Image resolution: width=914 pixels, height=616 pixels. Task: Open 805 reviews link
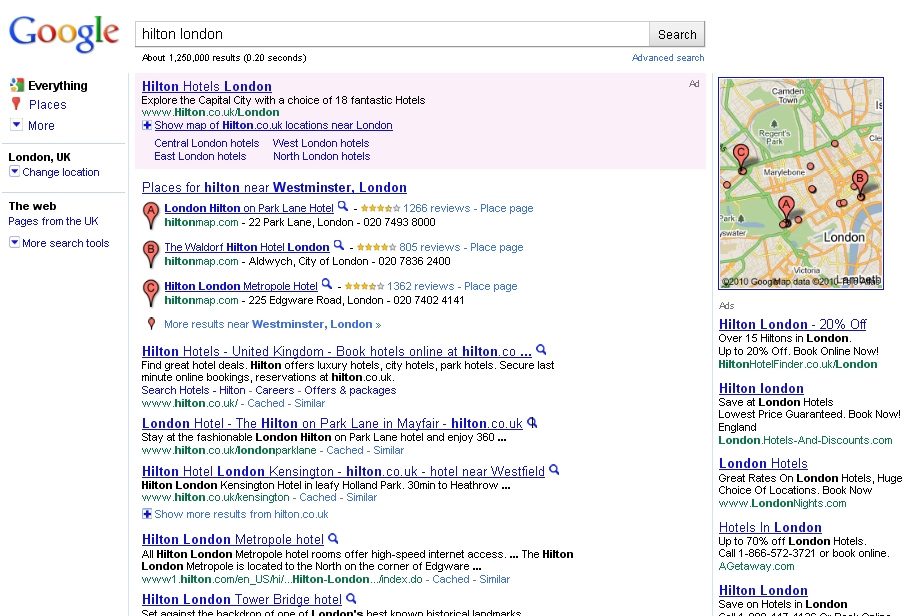[430, 247]
